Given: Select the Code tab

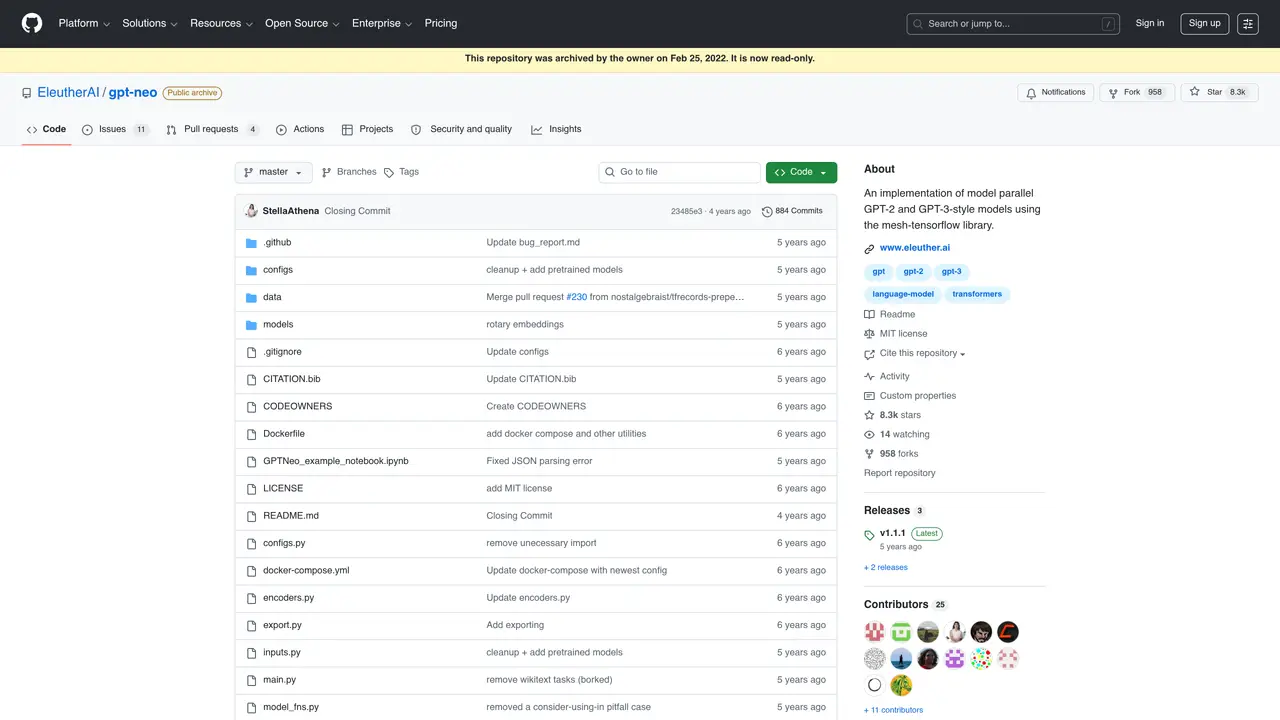Looking at the screenshot, I should click(x=46, y=129).
